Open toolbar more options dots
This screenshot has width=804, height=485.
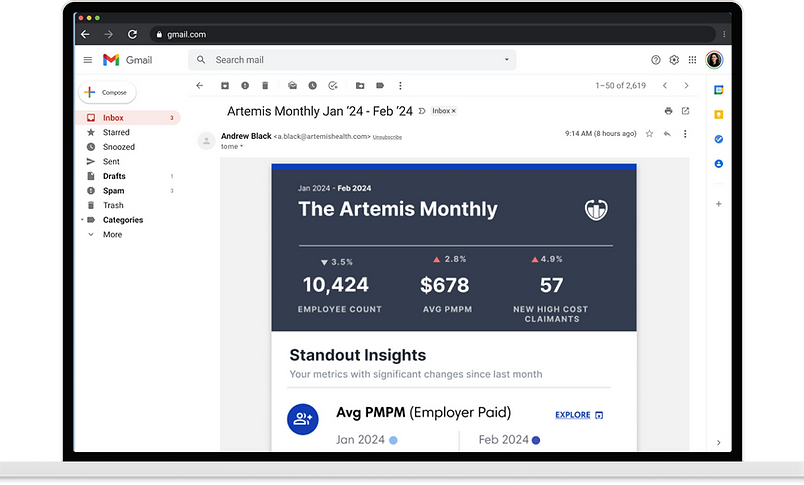pyautogui.click(x=400, y=86)
